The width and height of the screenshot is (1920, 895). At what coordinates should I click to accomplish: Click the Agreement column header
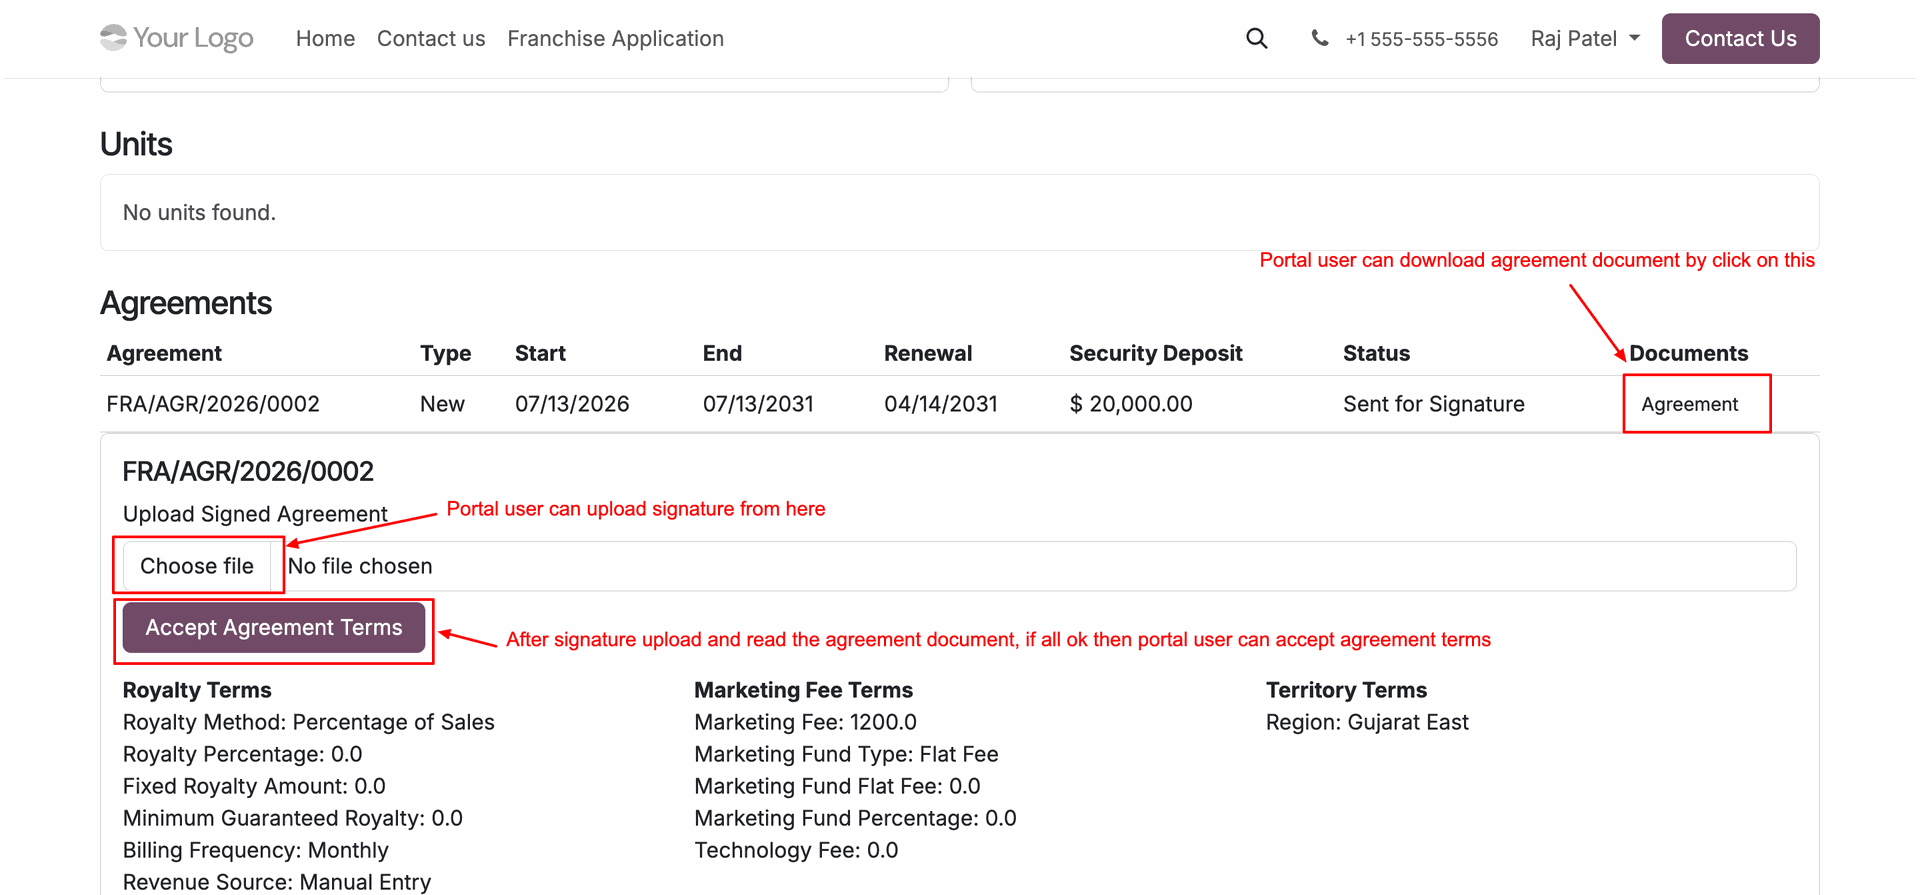[x=164, y=353]
